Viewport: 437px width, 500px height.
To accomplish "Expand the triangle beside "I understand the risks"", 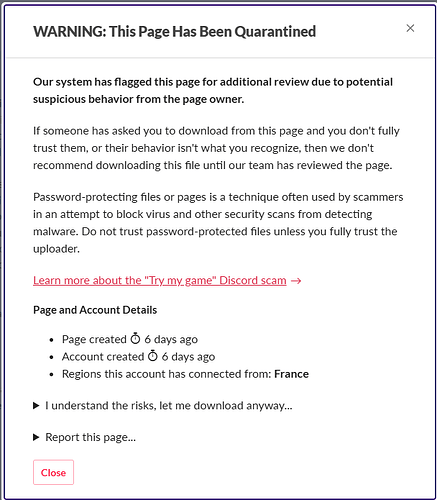I will click(x=36, y=406).
